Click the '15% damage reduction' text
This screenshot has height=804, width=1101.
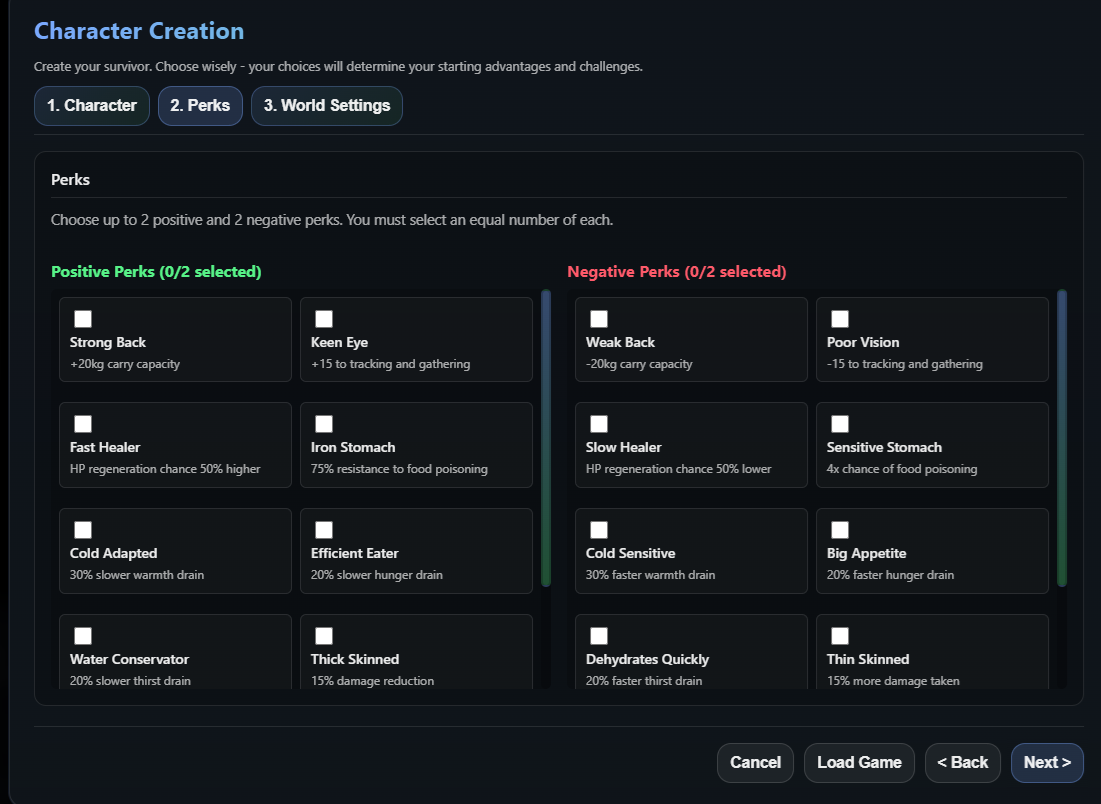coord(372,681)
